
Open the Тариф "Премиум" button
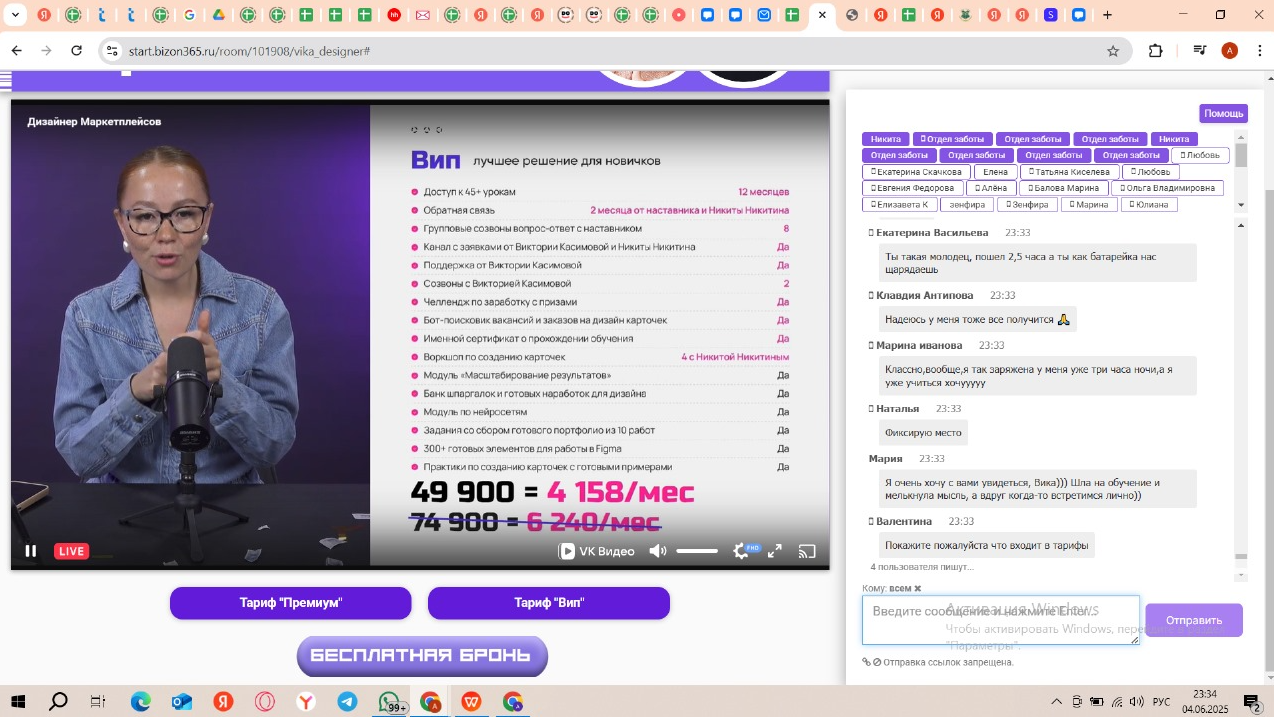click(x=291, y=603)
